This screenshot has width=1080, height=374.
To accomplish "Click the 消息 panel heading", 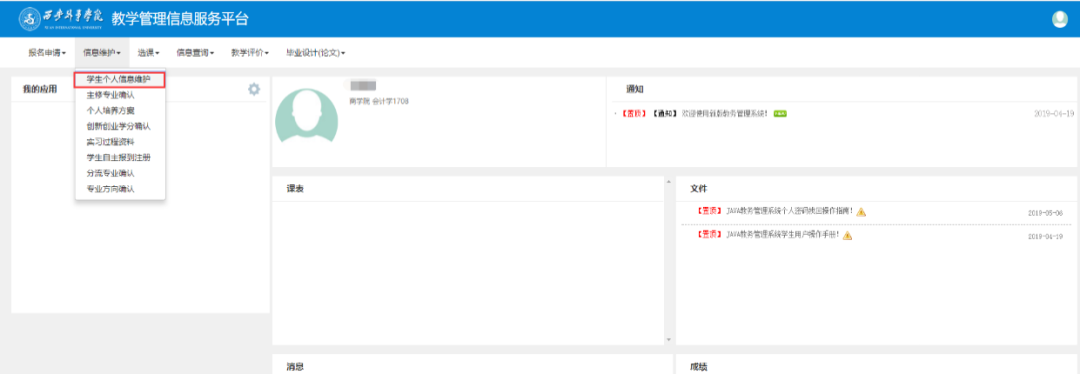I will [295, 367].
